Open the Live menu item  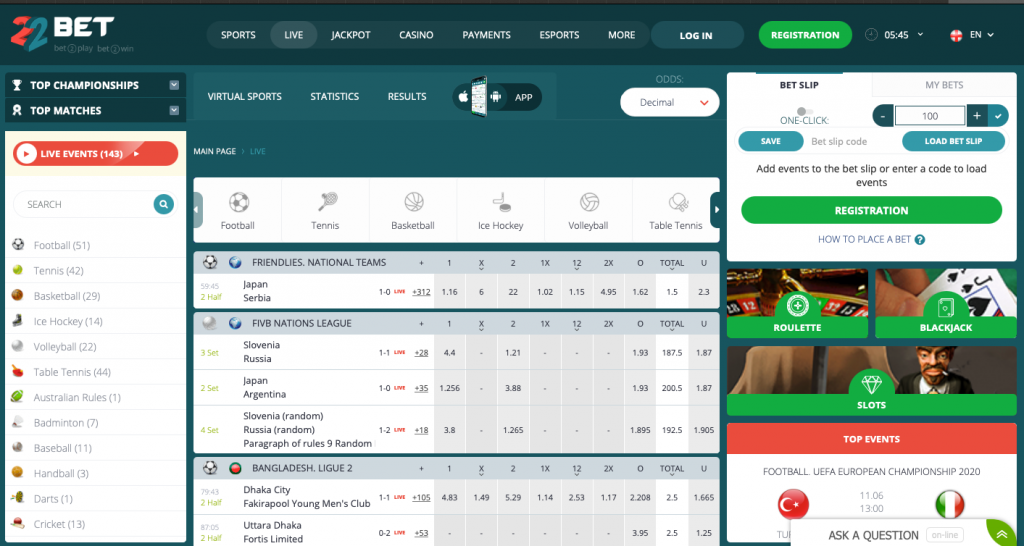point(294,35)
